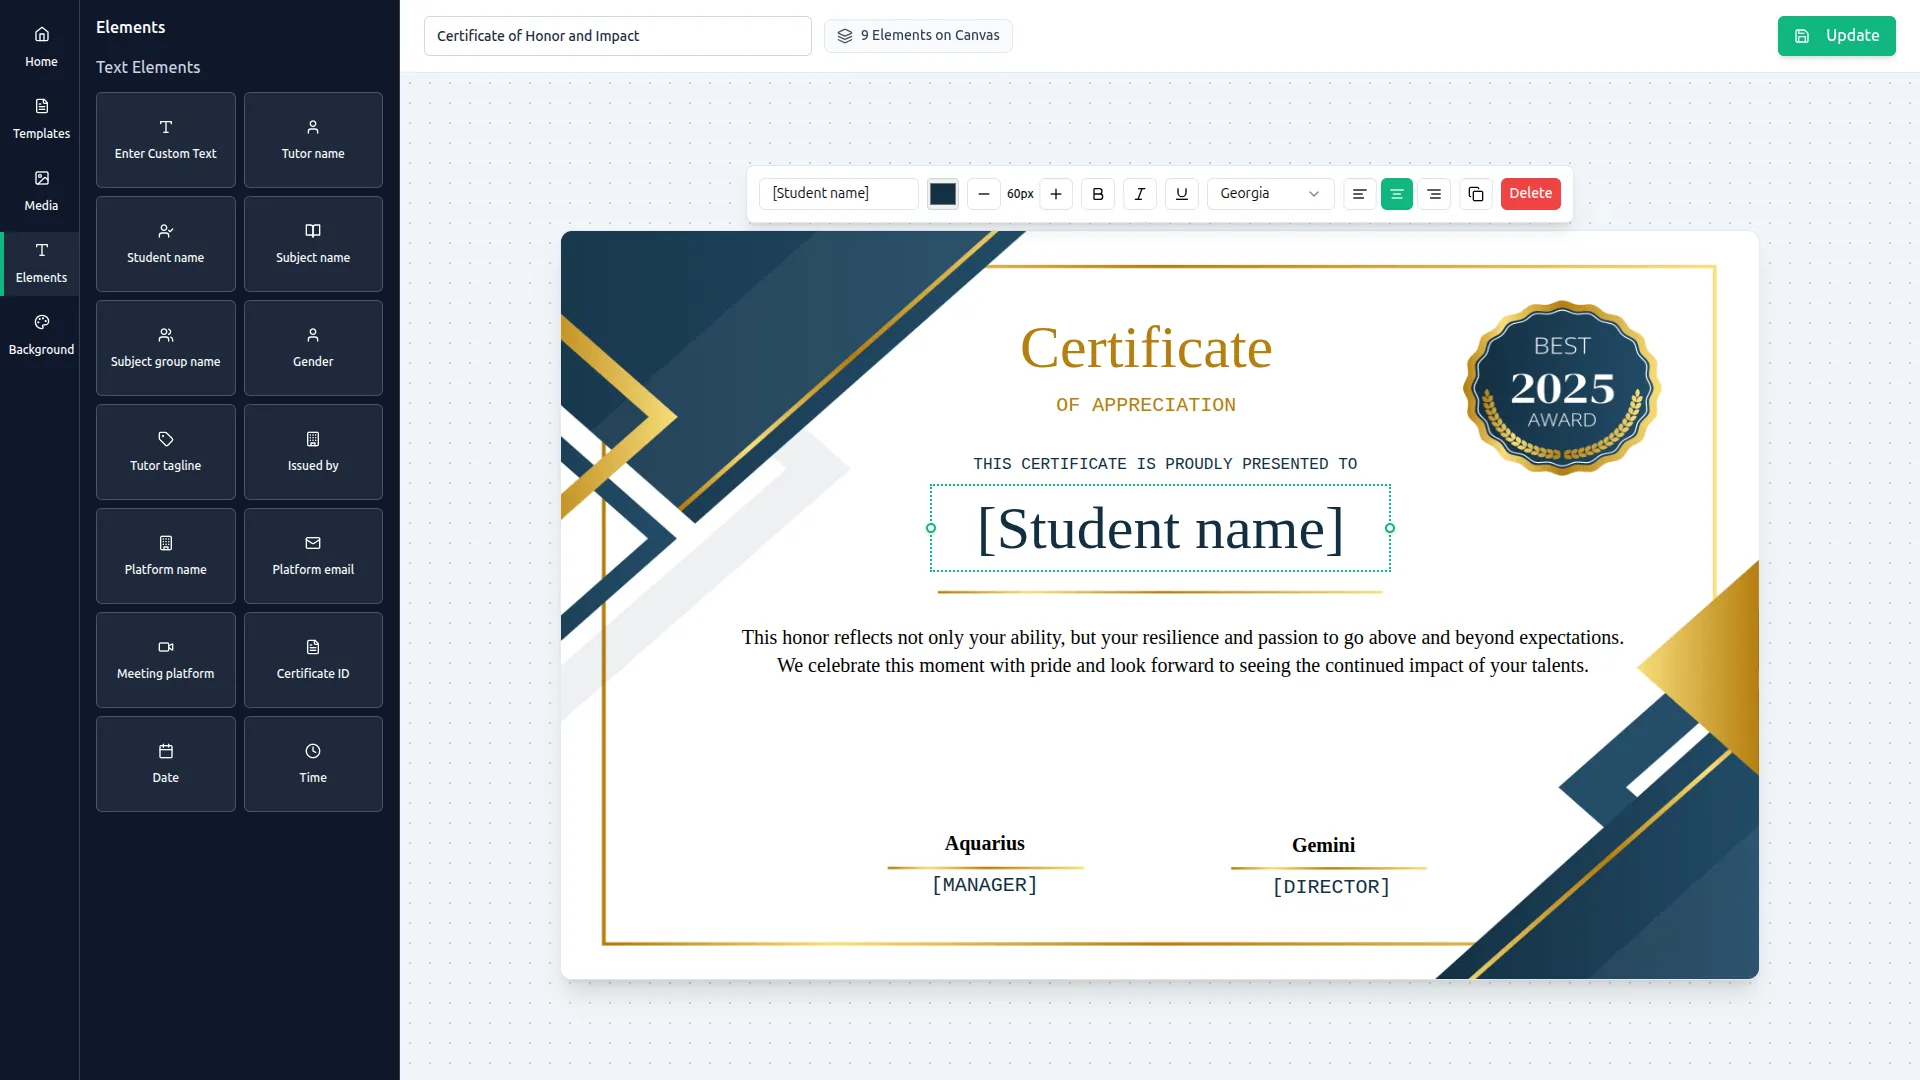Decrease font size with minus button
This screenshot has width=1920, height=1080.
coord(984,194)
